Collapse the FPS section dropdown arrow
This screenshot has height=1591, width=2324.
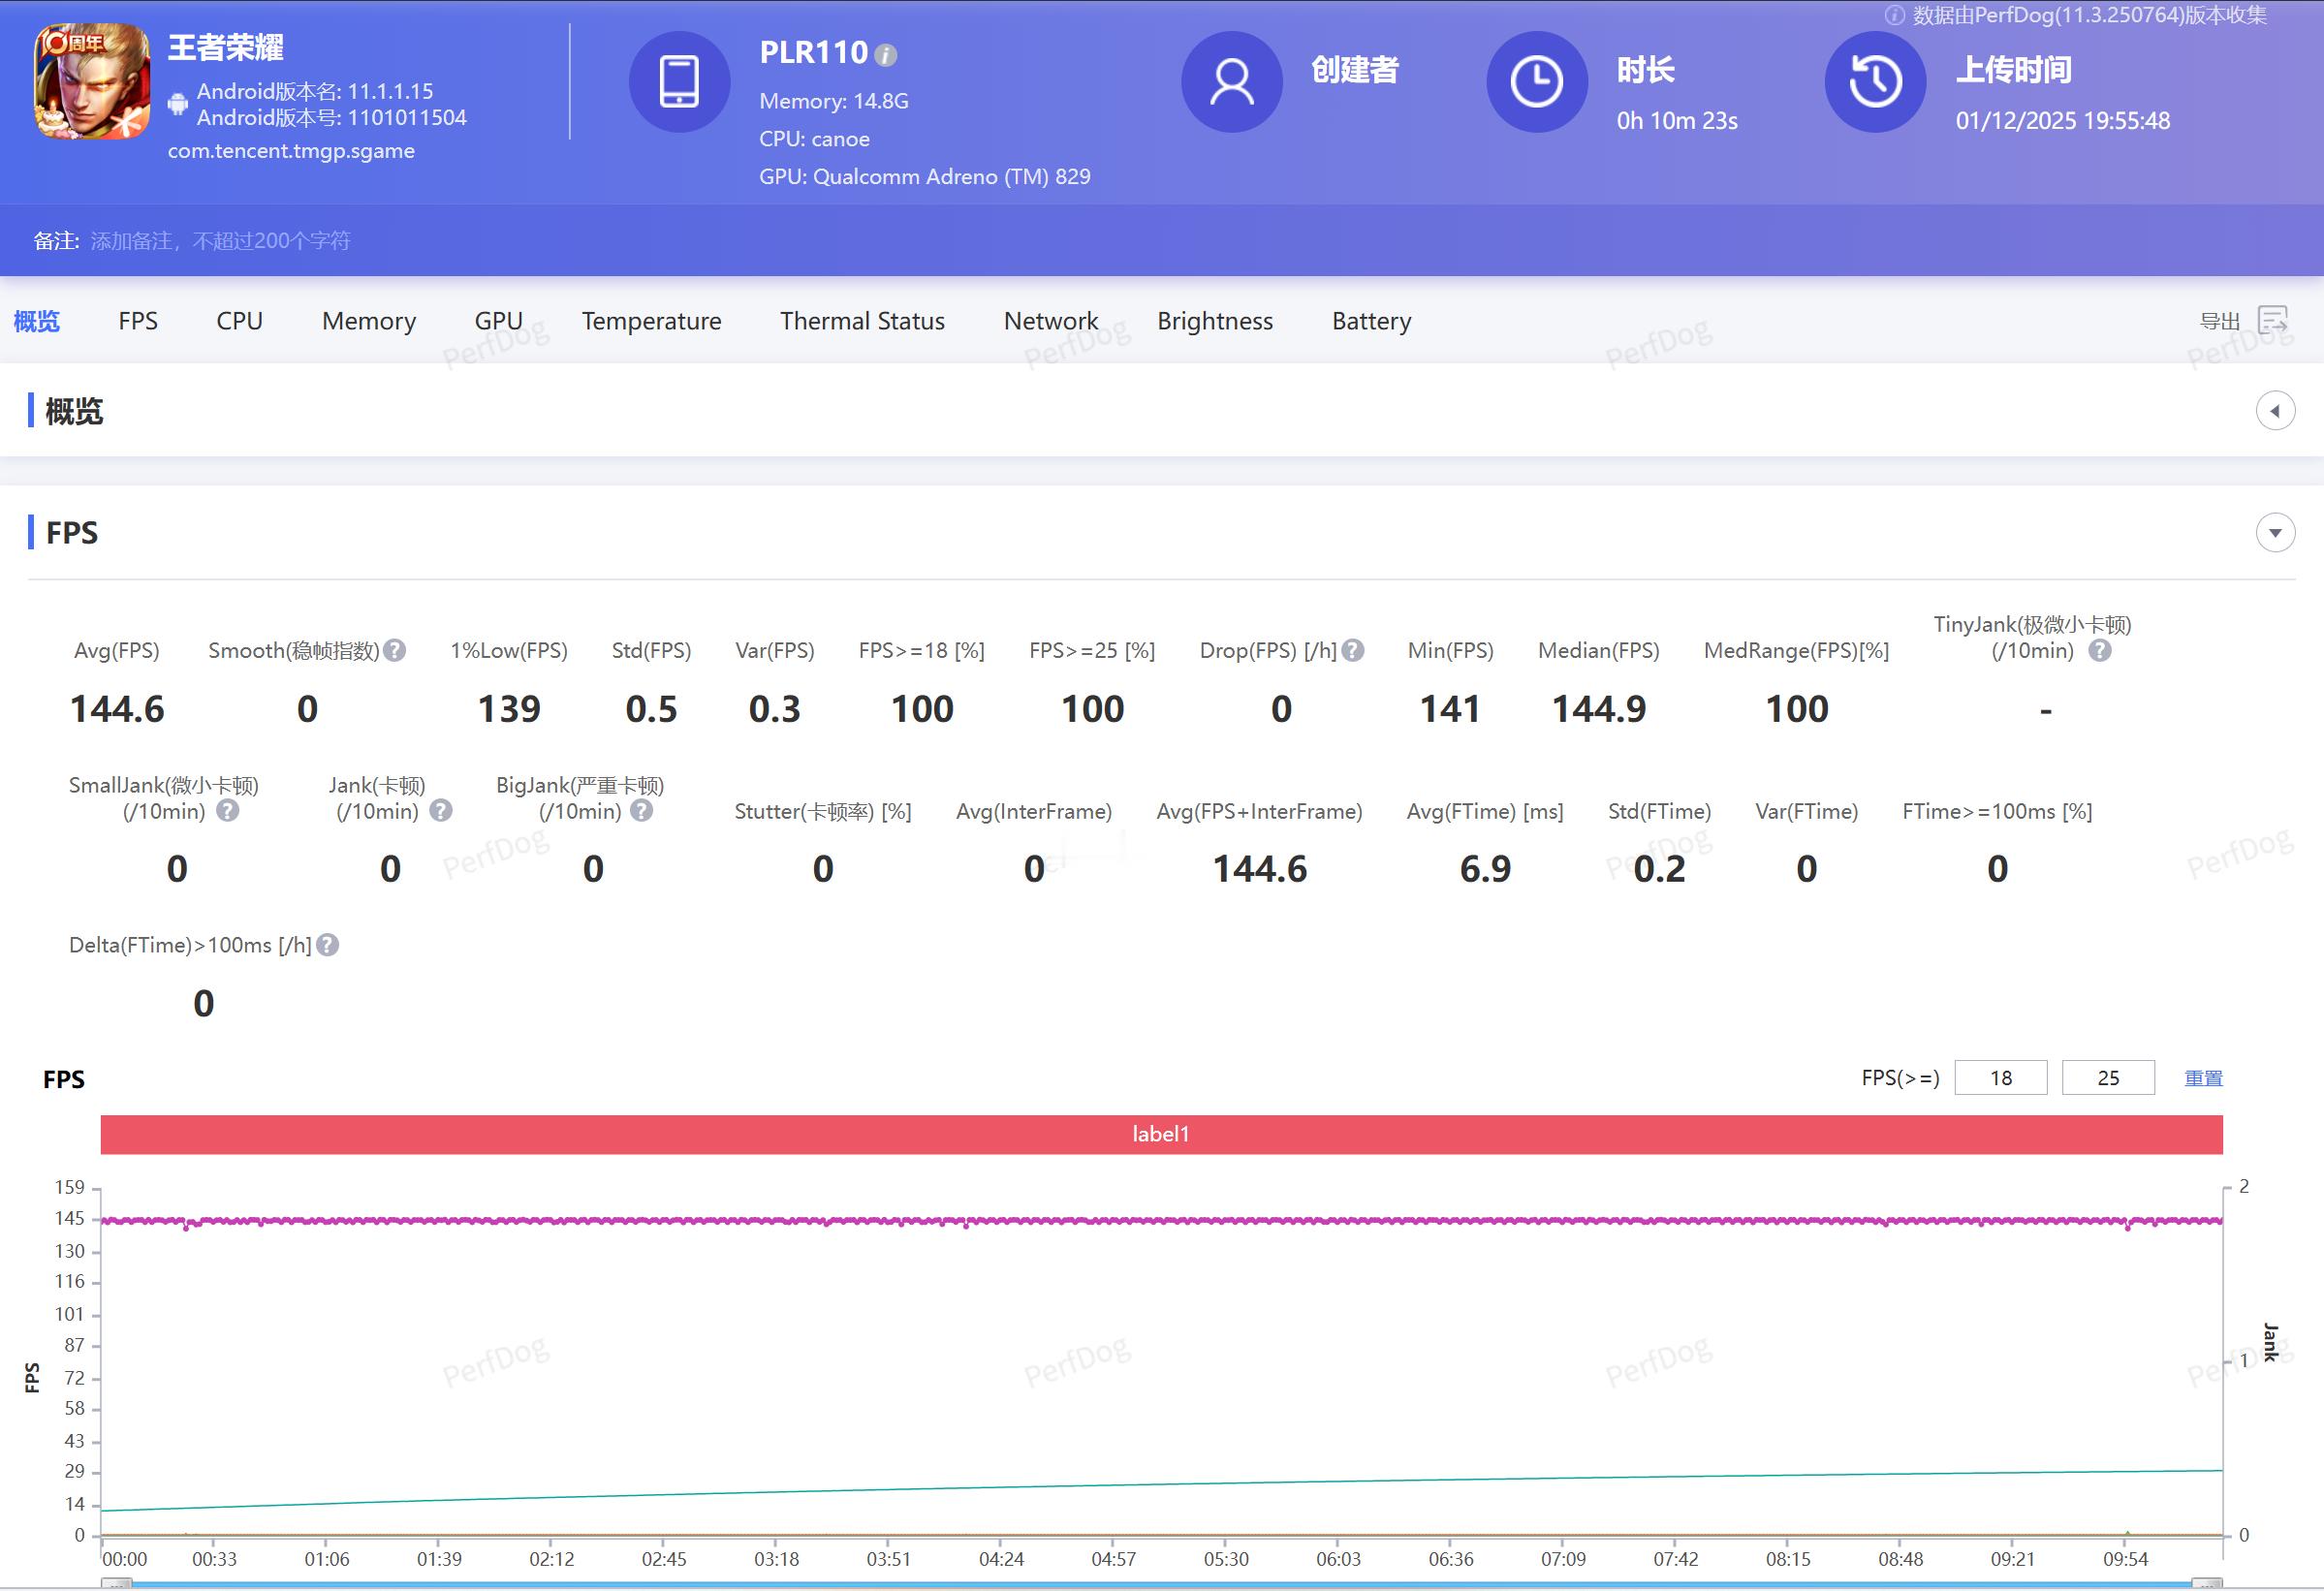(2275, 533)
